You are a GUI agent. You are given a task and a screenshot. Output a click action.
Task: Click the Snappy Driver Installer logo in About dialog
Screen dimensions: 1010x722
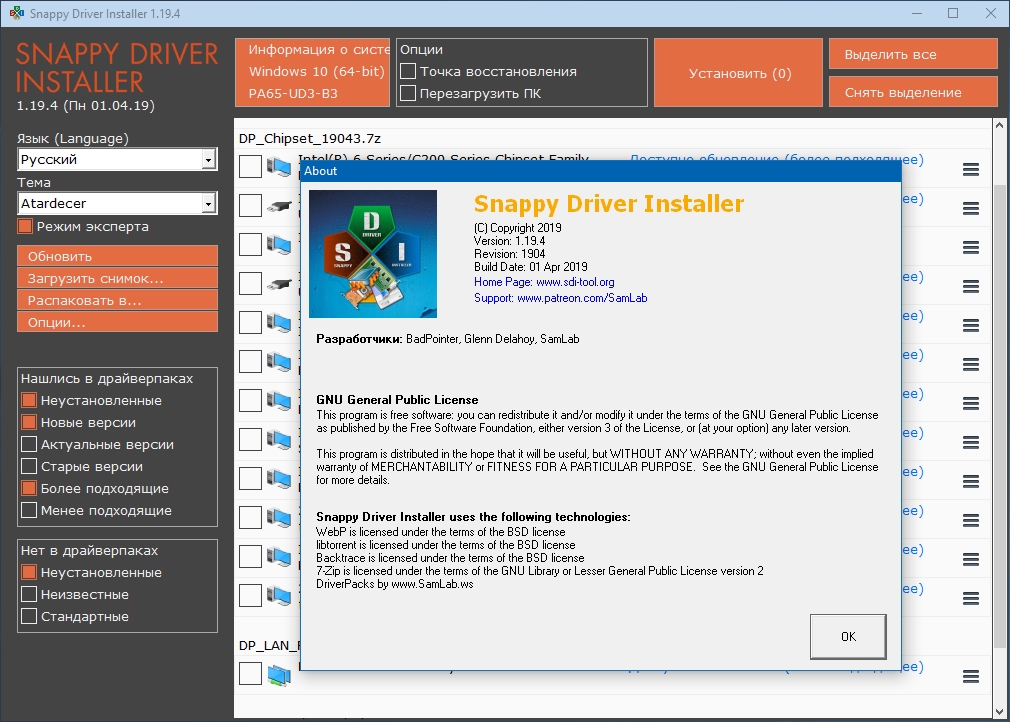click(373, 247)
